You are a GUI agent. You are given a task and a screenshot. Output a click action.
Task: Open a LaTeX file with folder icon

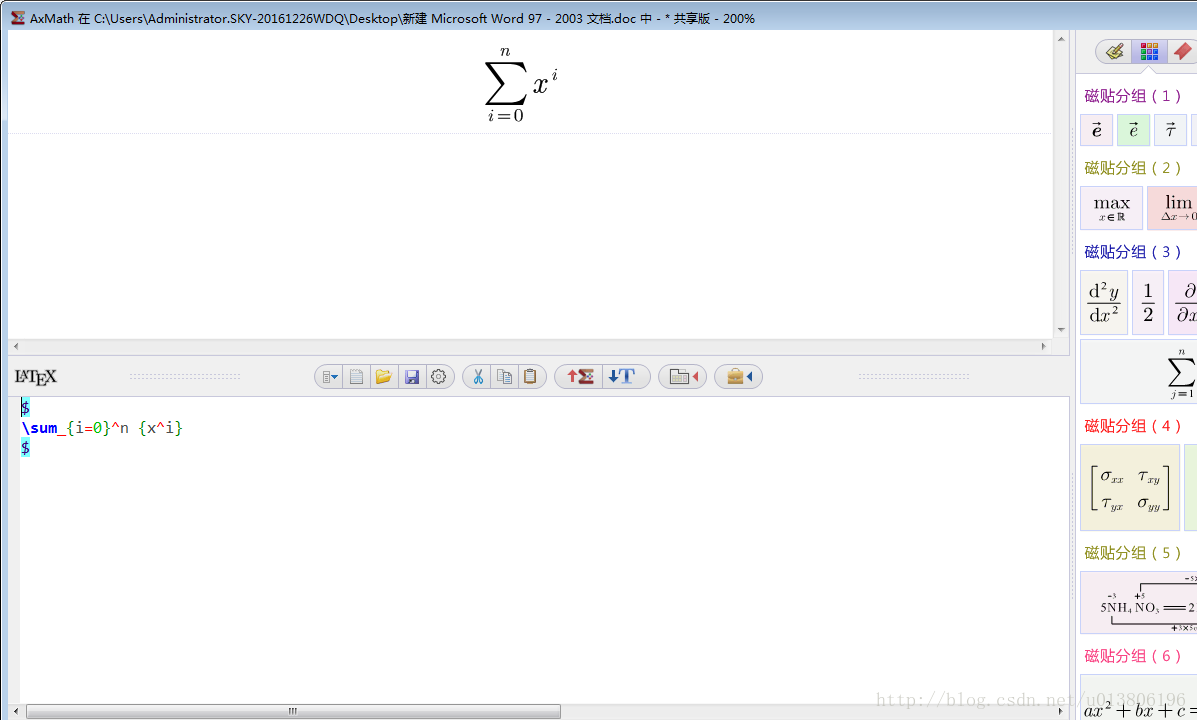(384, 376)
